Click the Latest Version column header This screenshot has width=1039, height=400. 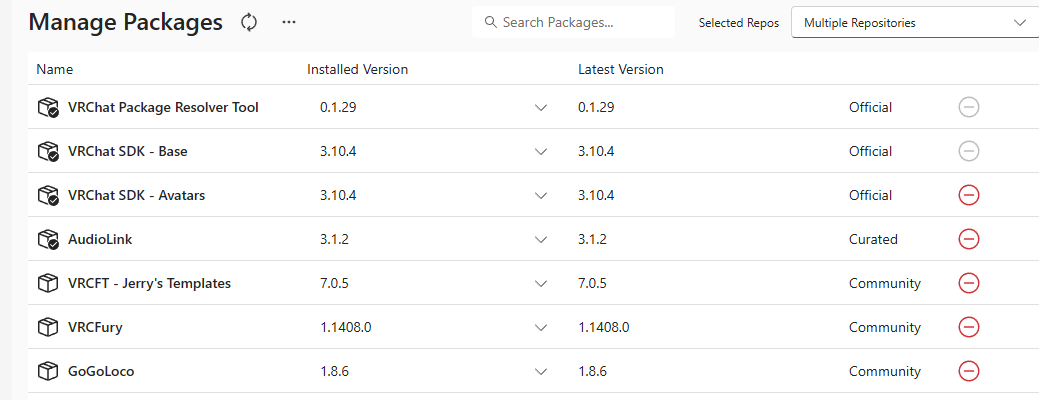point(621,69)
